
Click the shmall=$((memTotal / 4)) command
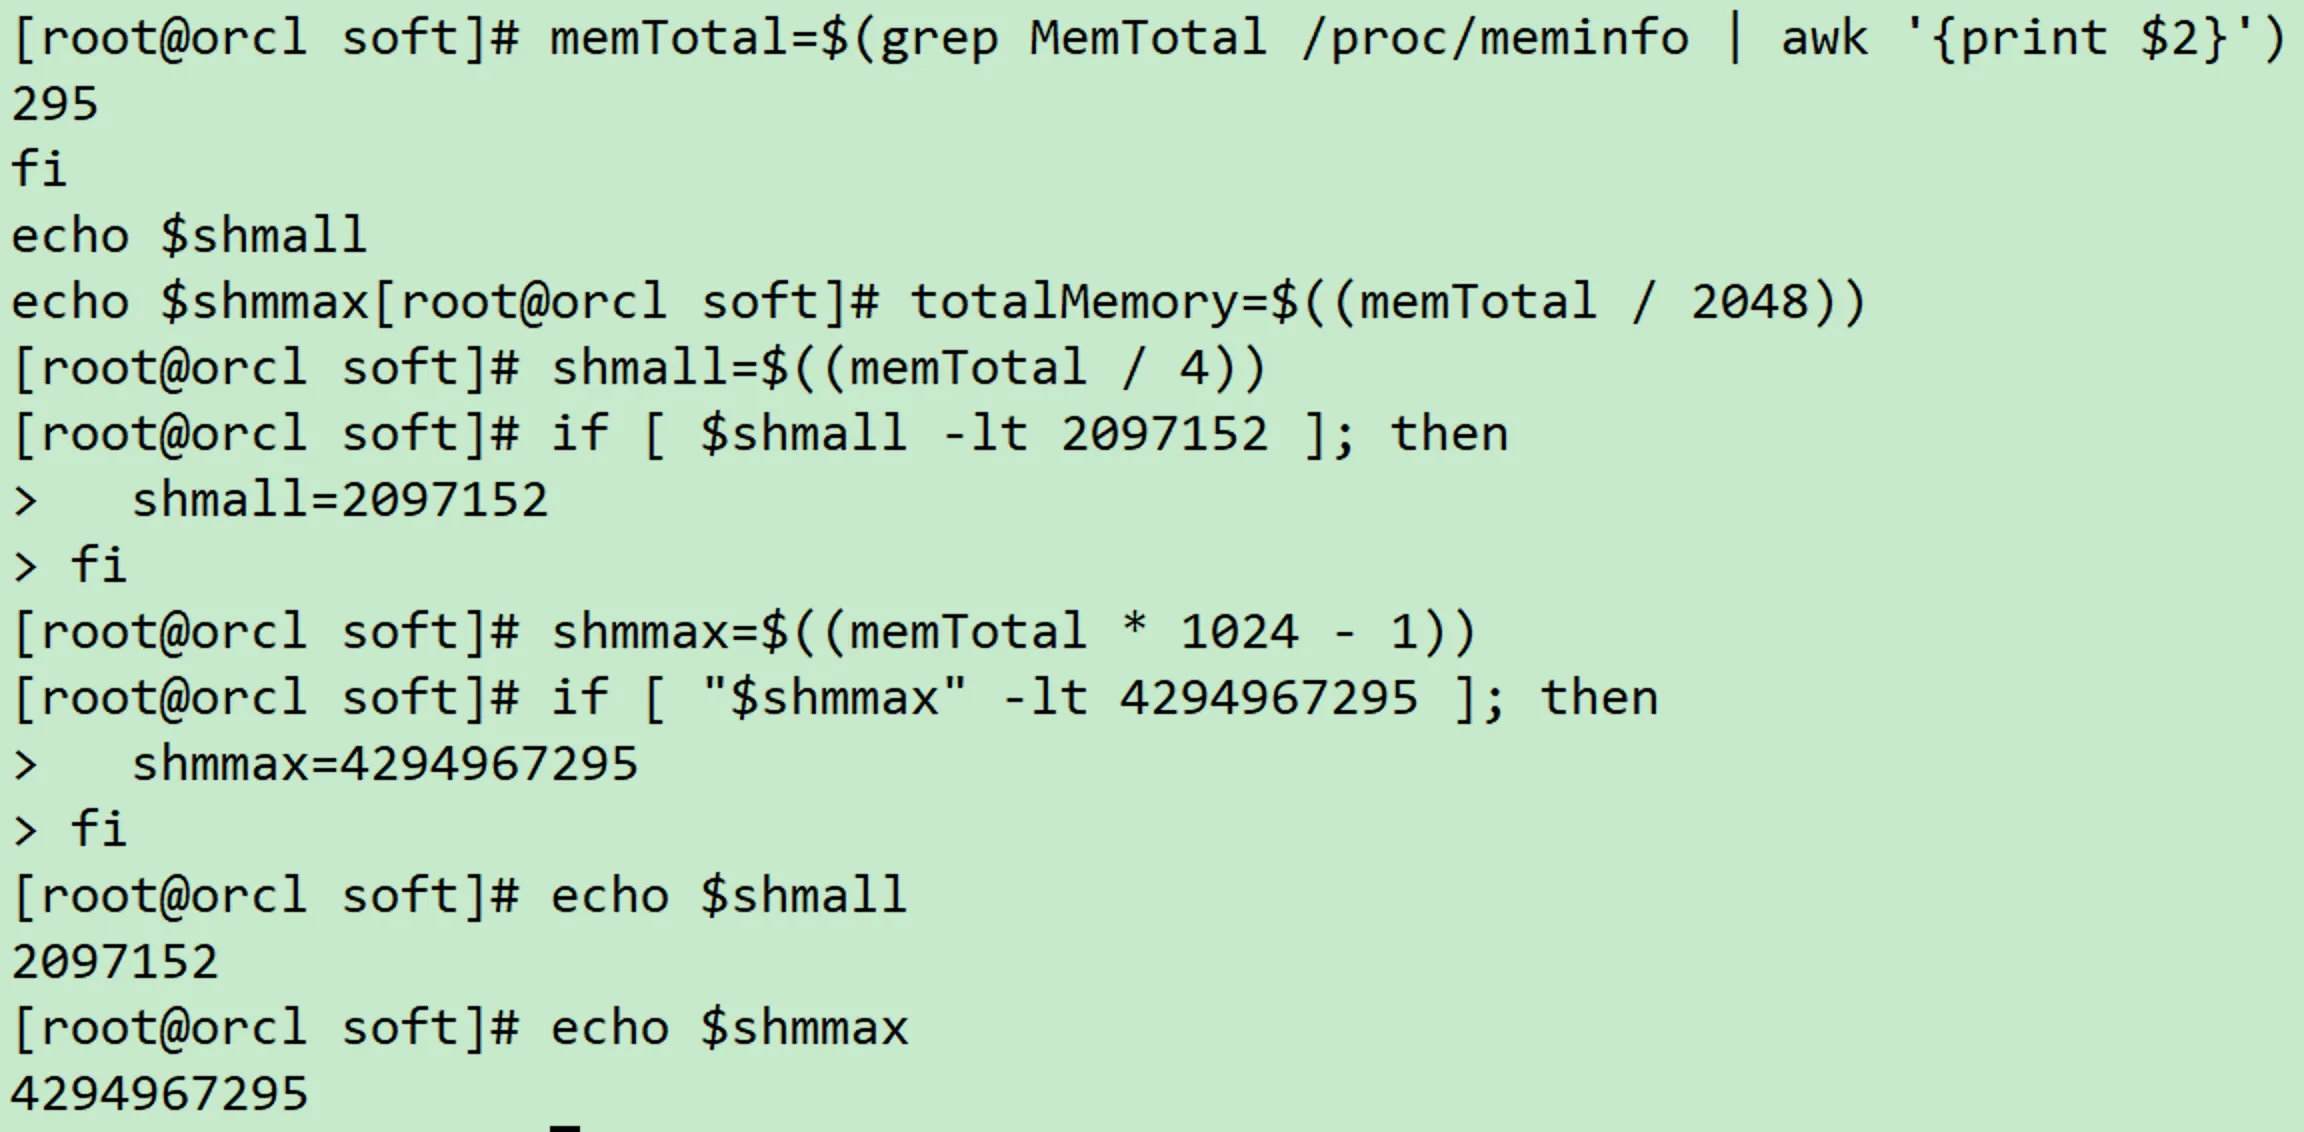(908, 368)
